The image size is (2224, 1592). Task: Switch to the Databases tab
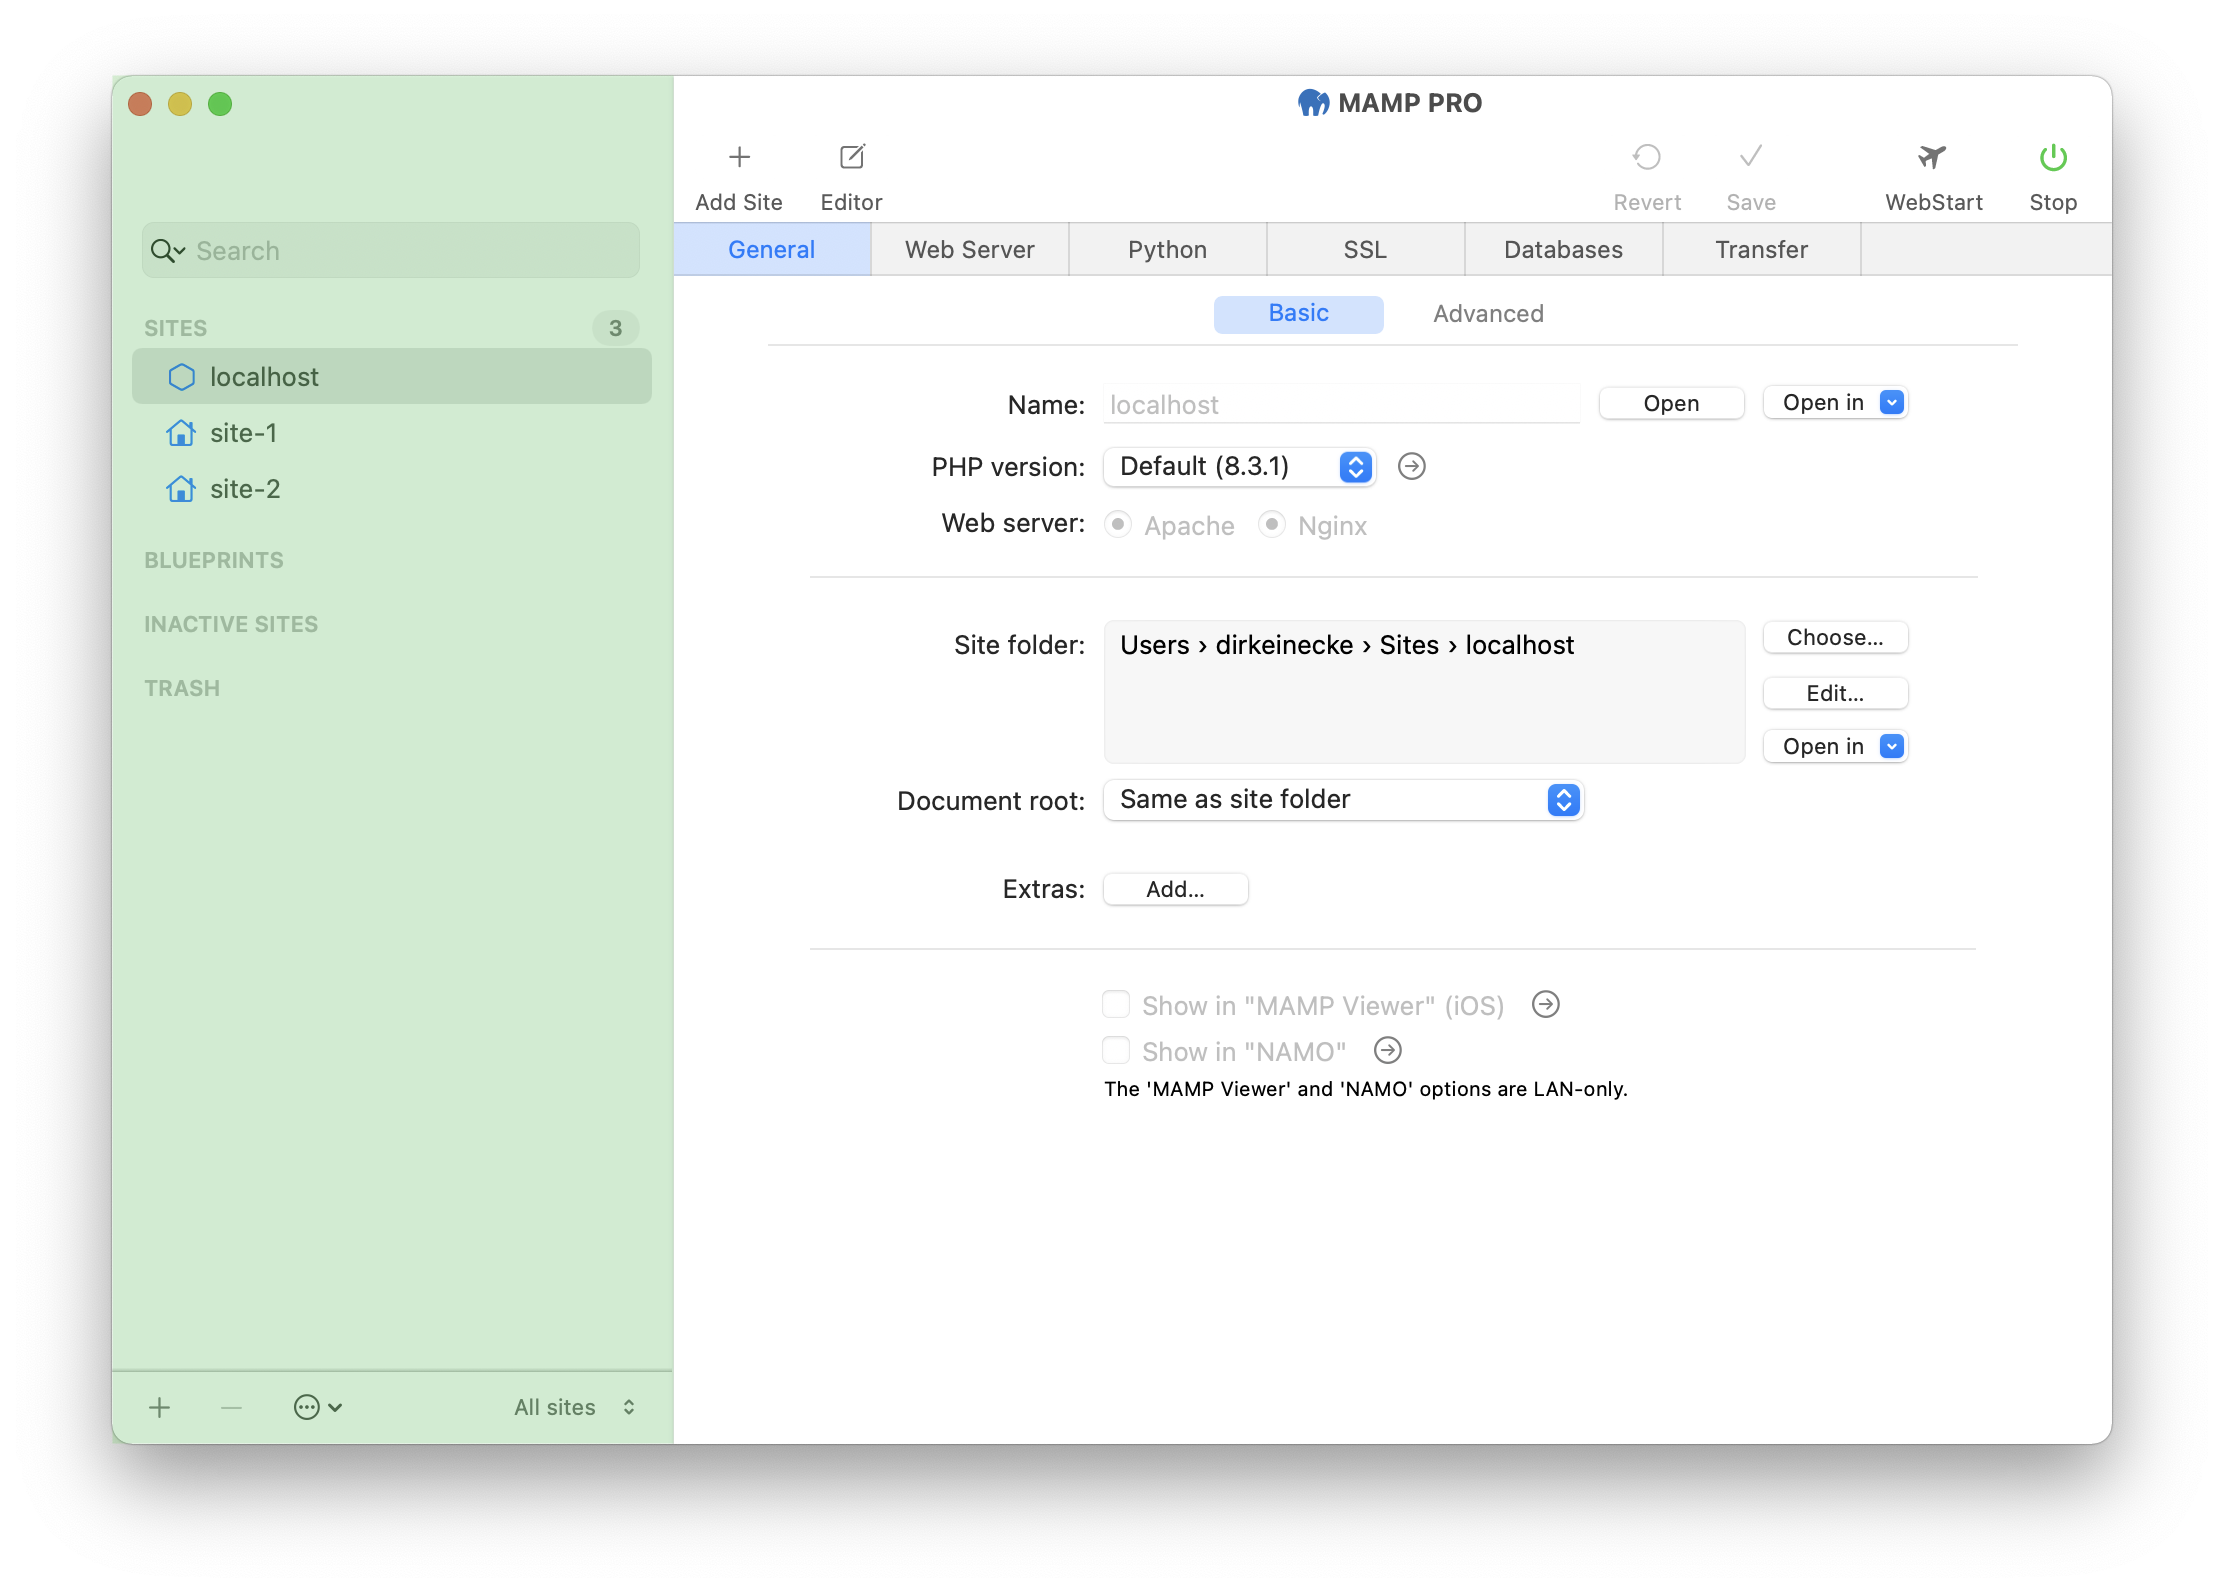click(1559, 248)
